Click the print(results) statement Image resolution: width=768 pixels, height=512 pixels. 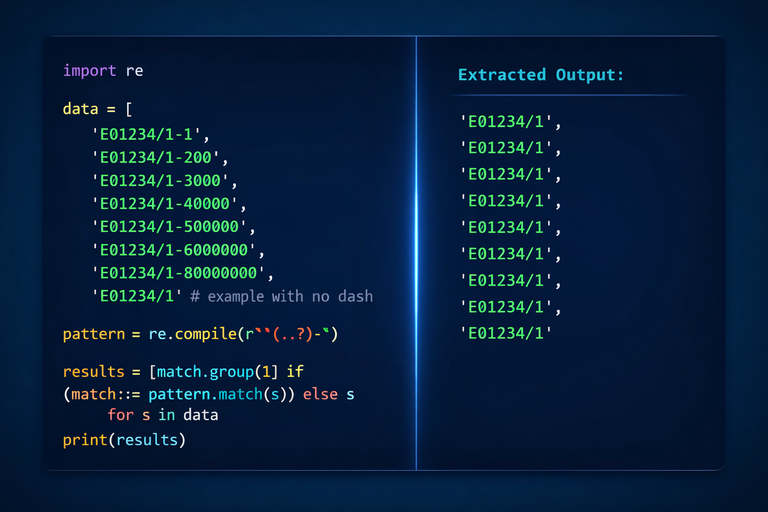[124, 440]
